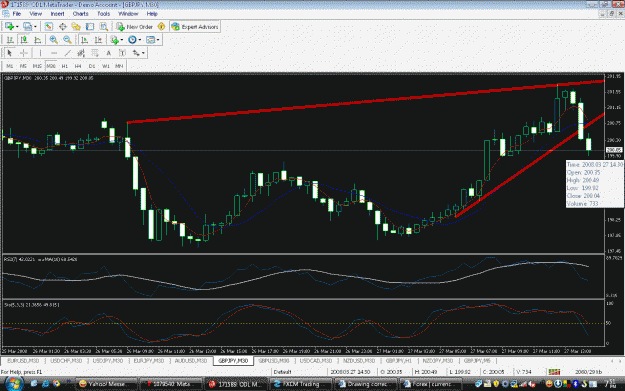Select the Equidistant Channel tool
This screenshot has height=391, width=625.
(x=81, y=53)
